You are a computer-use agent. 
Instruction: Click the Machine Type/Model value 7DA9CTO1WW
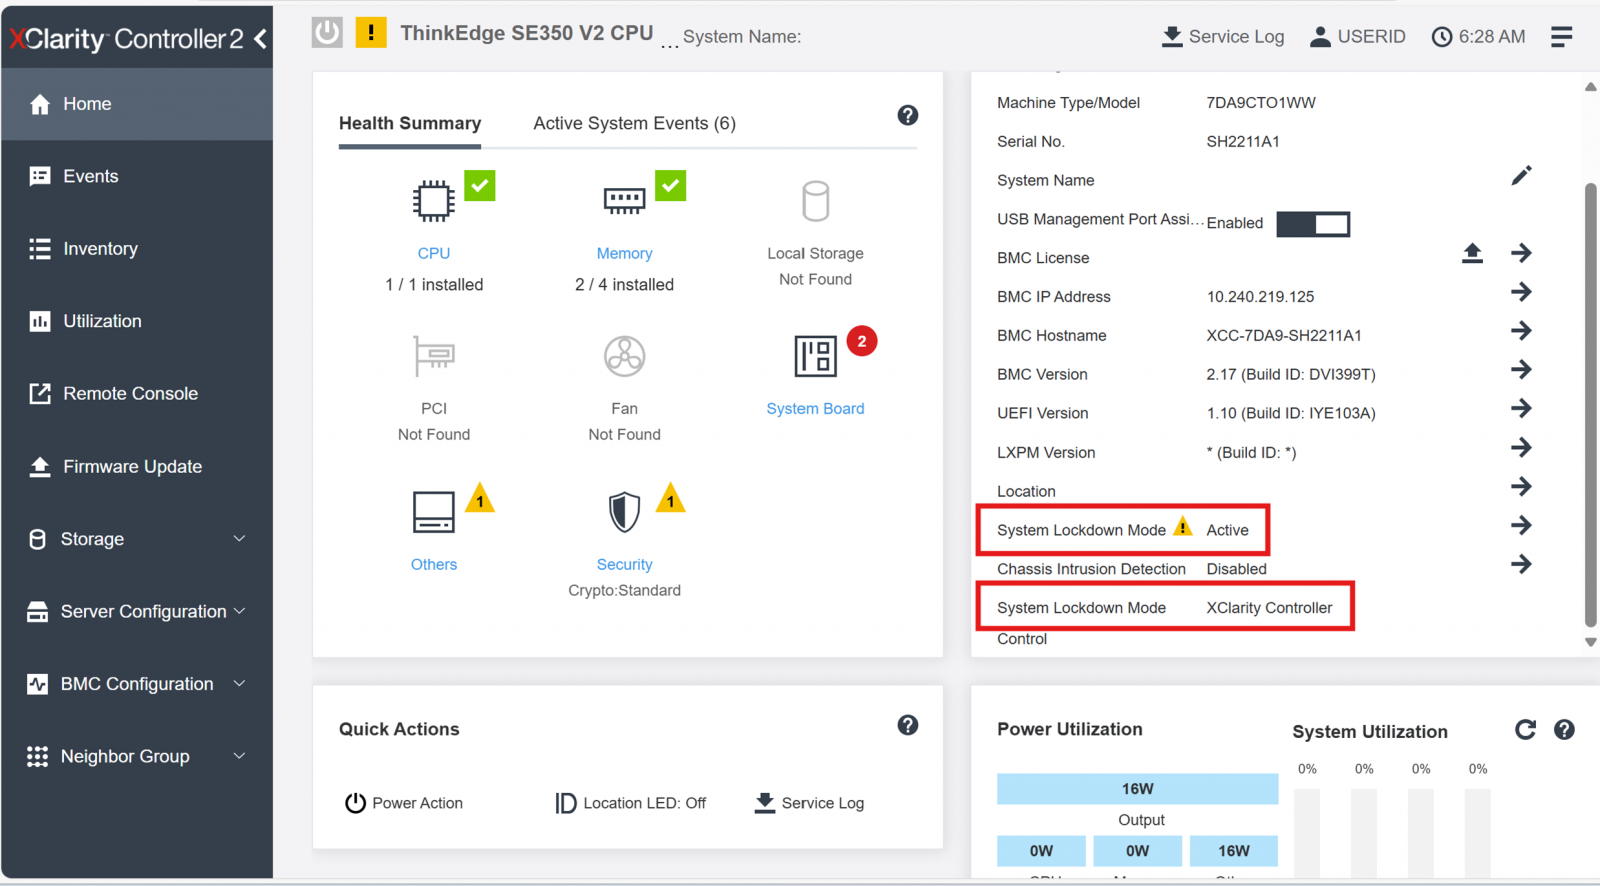1261,103
